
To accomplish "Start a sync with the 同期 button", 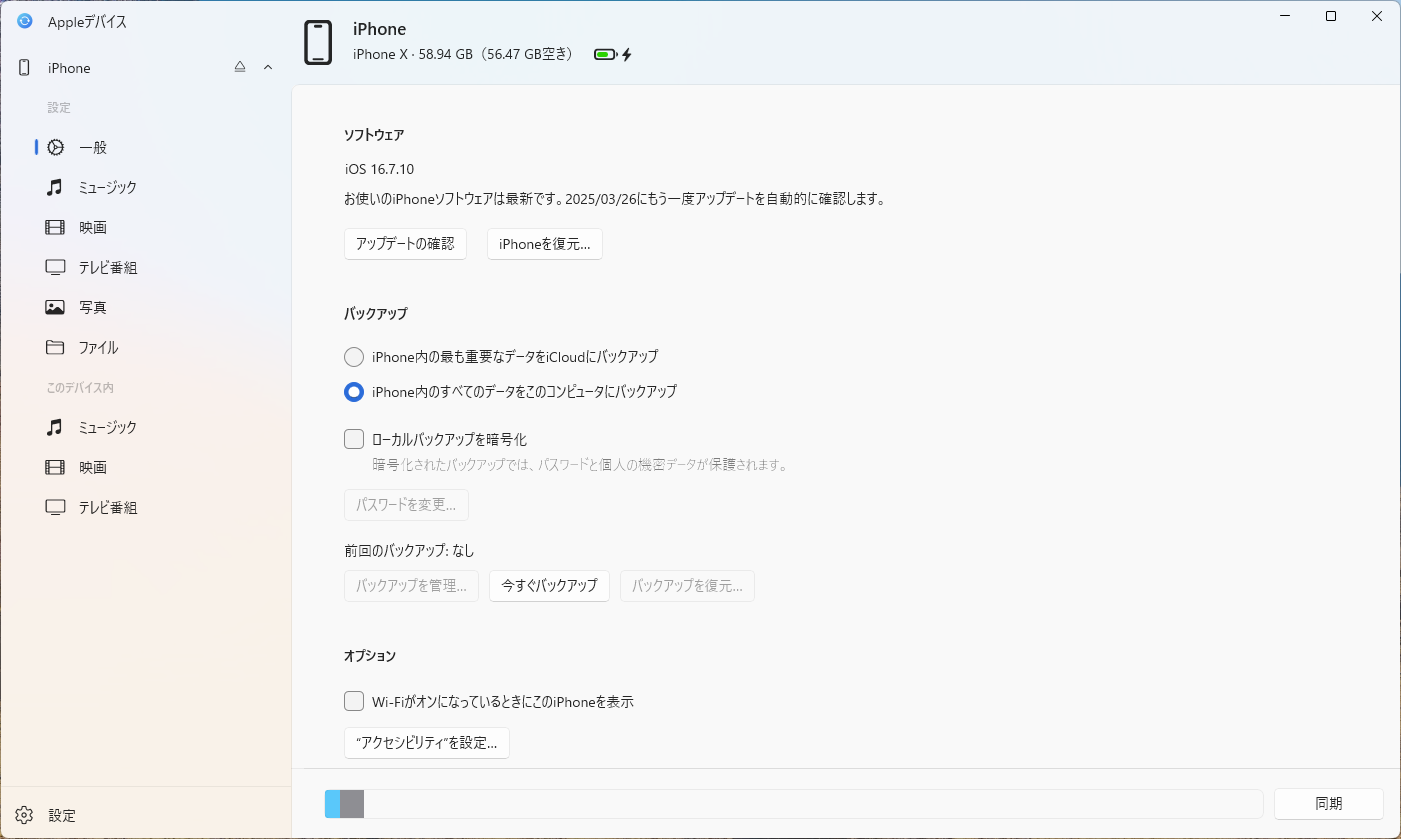I will (x=1330, y=803).
